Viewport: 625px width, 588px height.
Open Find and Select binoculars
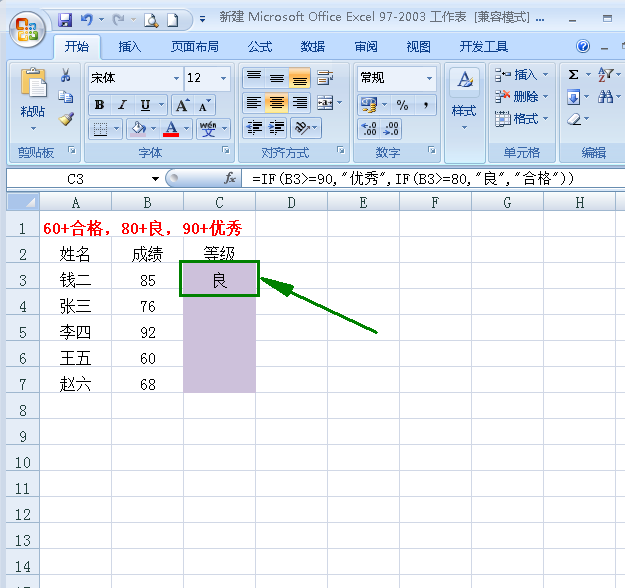pyautogui.click(x=606, y=96)
